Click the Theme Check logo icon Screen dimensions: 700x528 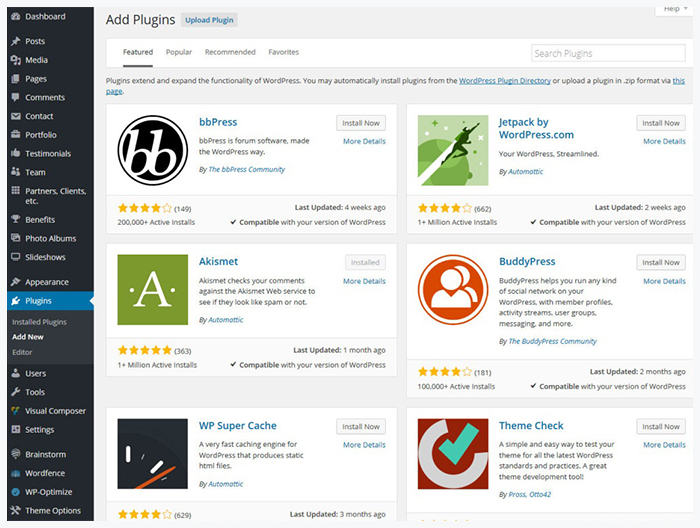(453, 453)
